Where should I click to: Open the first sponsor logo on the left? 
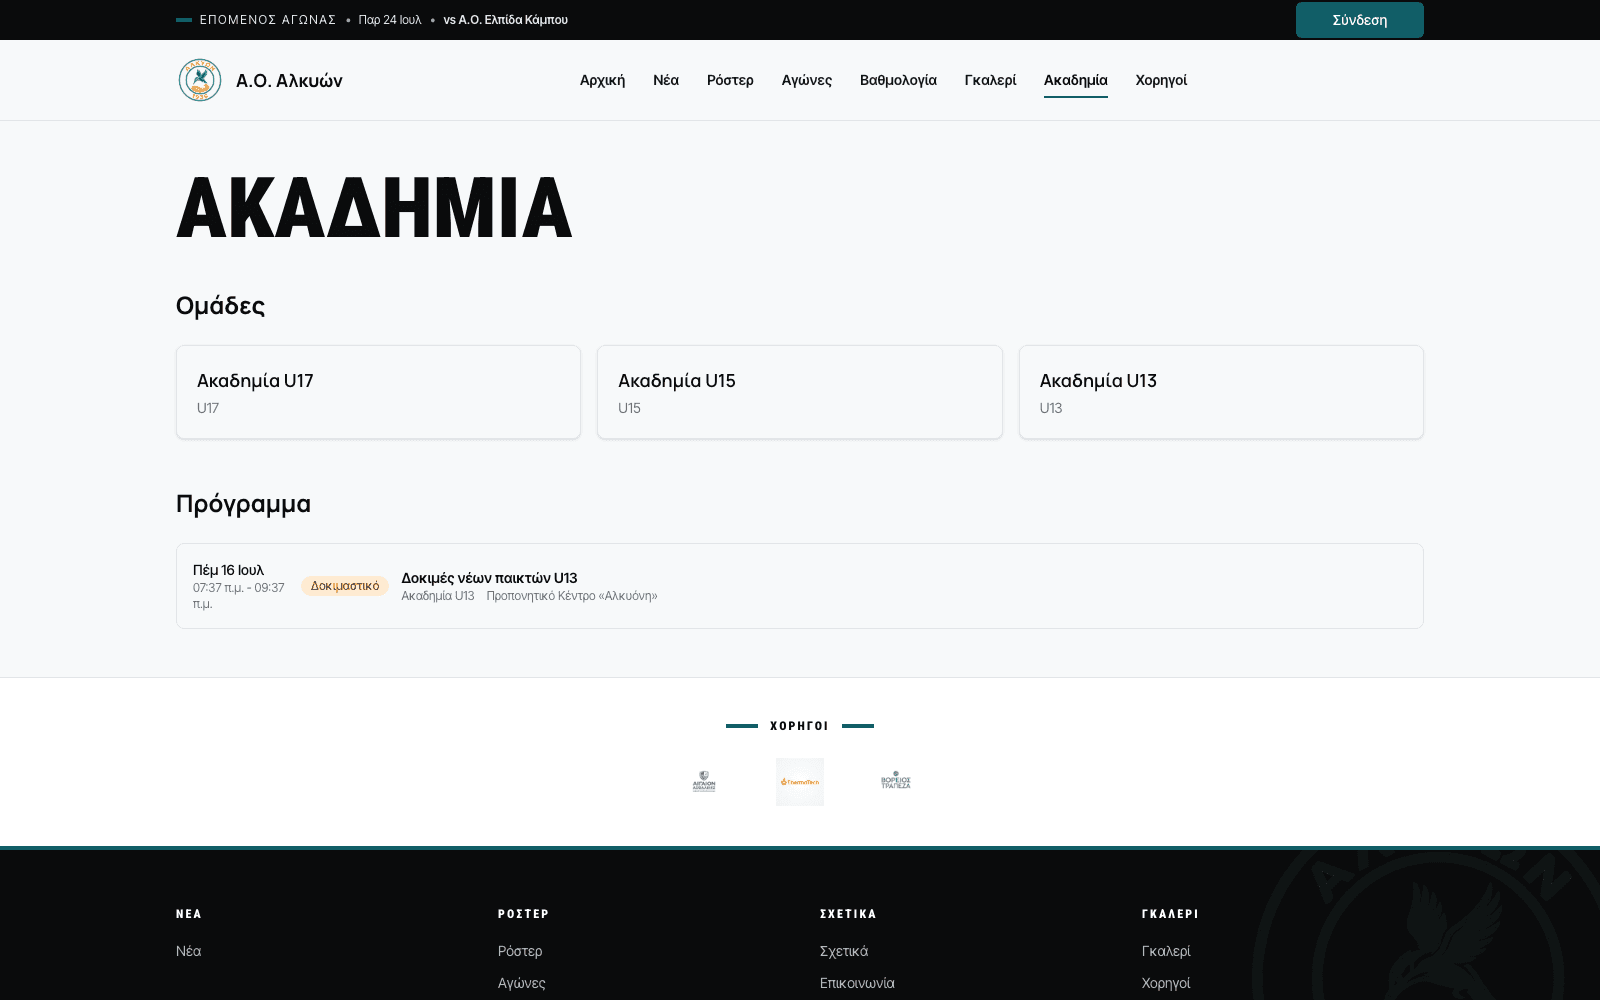tap(704, 782)
